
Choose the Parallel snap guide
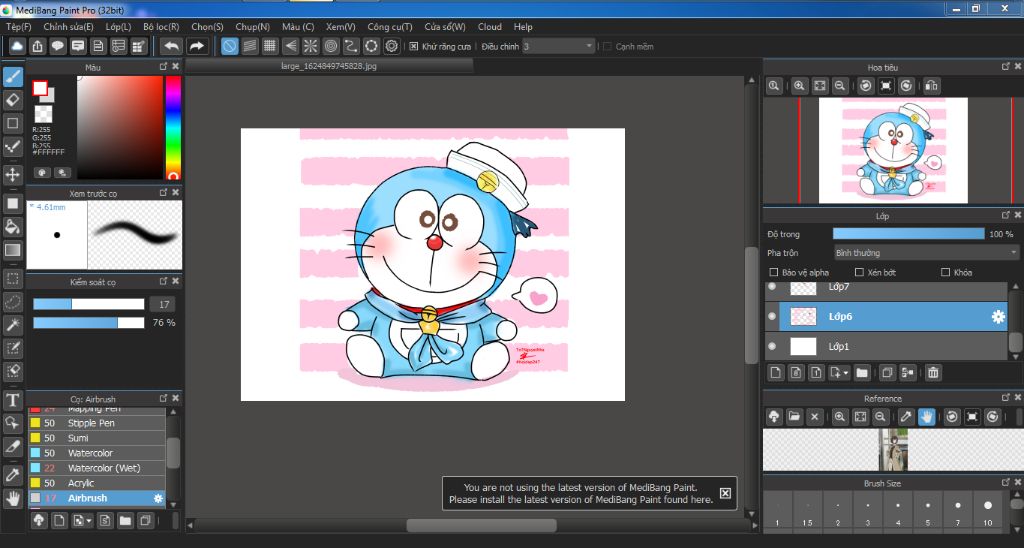pyautogui.click(x=249, y=46)
